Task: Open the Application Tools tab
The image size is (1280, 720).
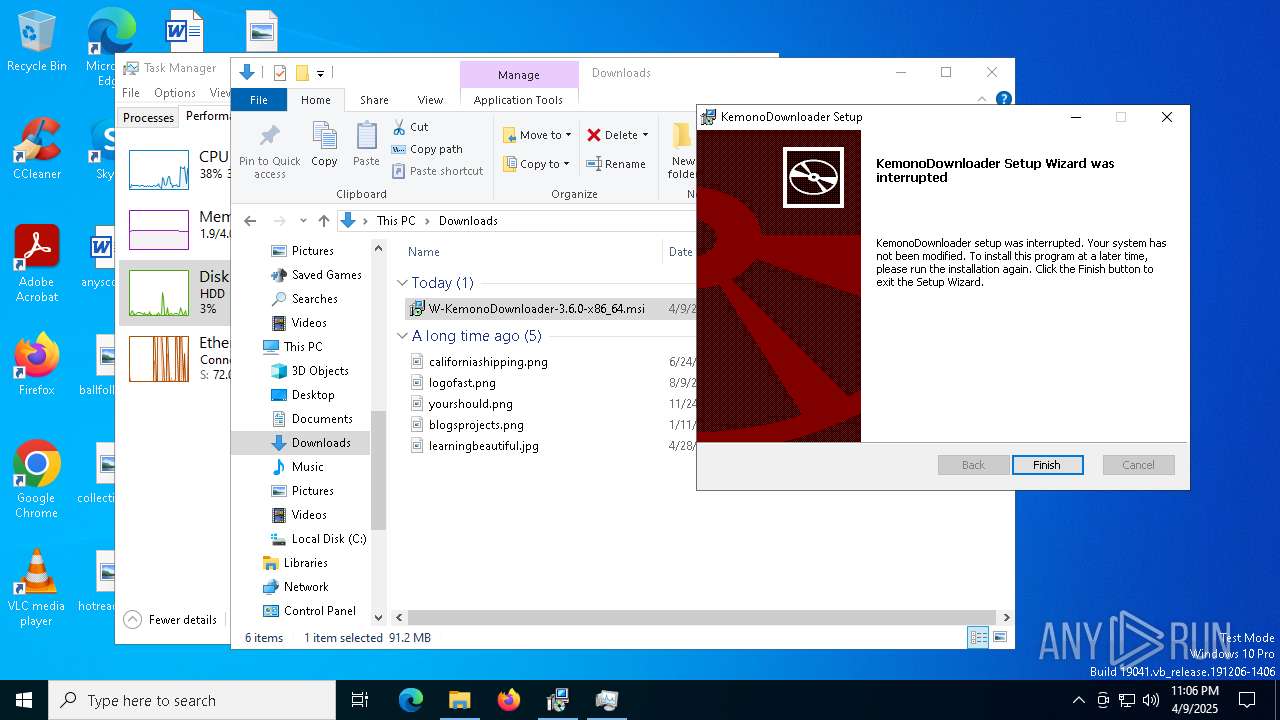Action: tap(518, 100)
